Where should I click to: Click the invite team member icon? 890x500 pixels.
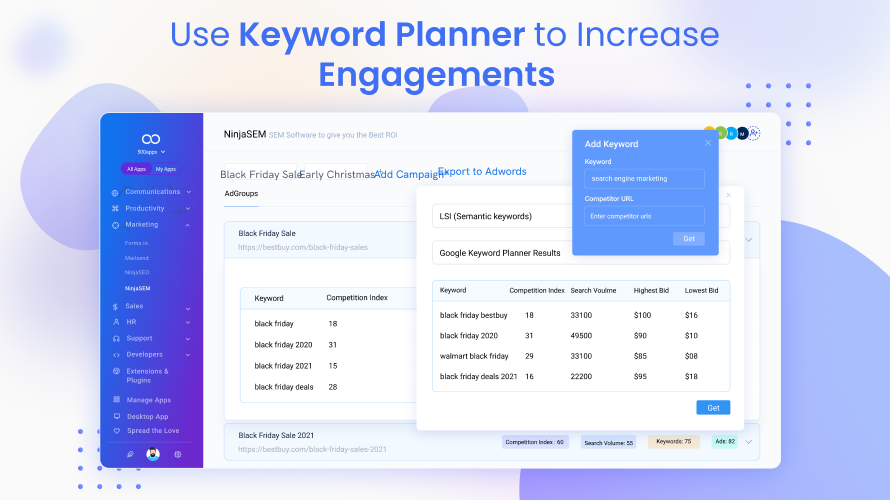pos(754,133)
